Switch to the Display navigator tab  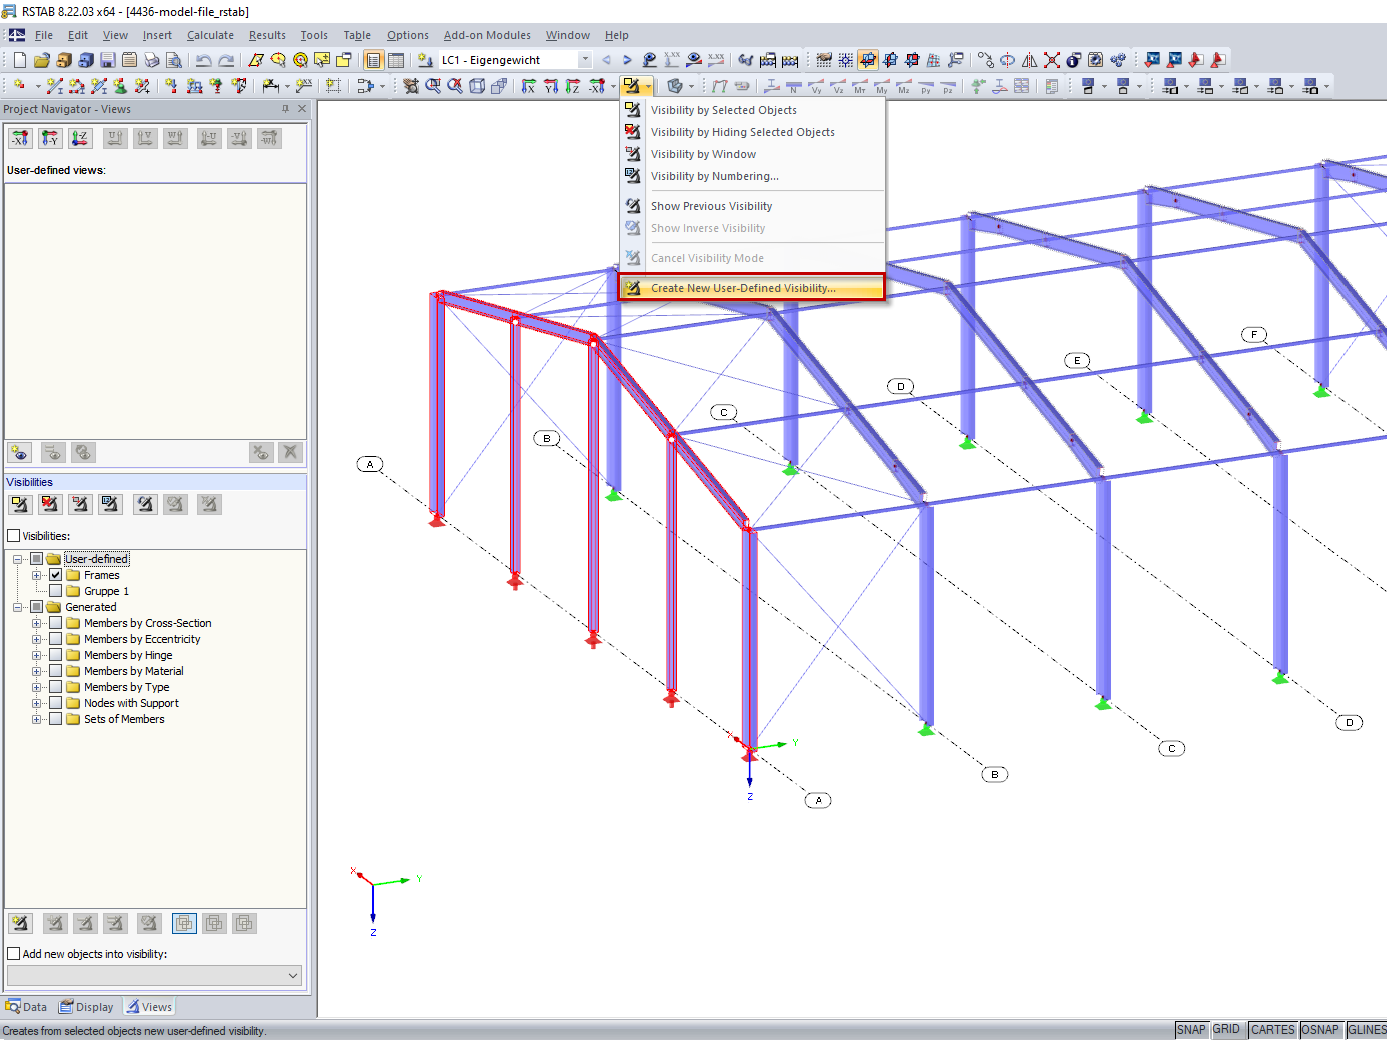click(87, 1007)
